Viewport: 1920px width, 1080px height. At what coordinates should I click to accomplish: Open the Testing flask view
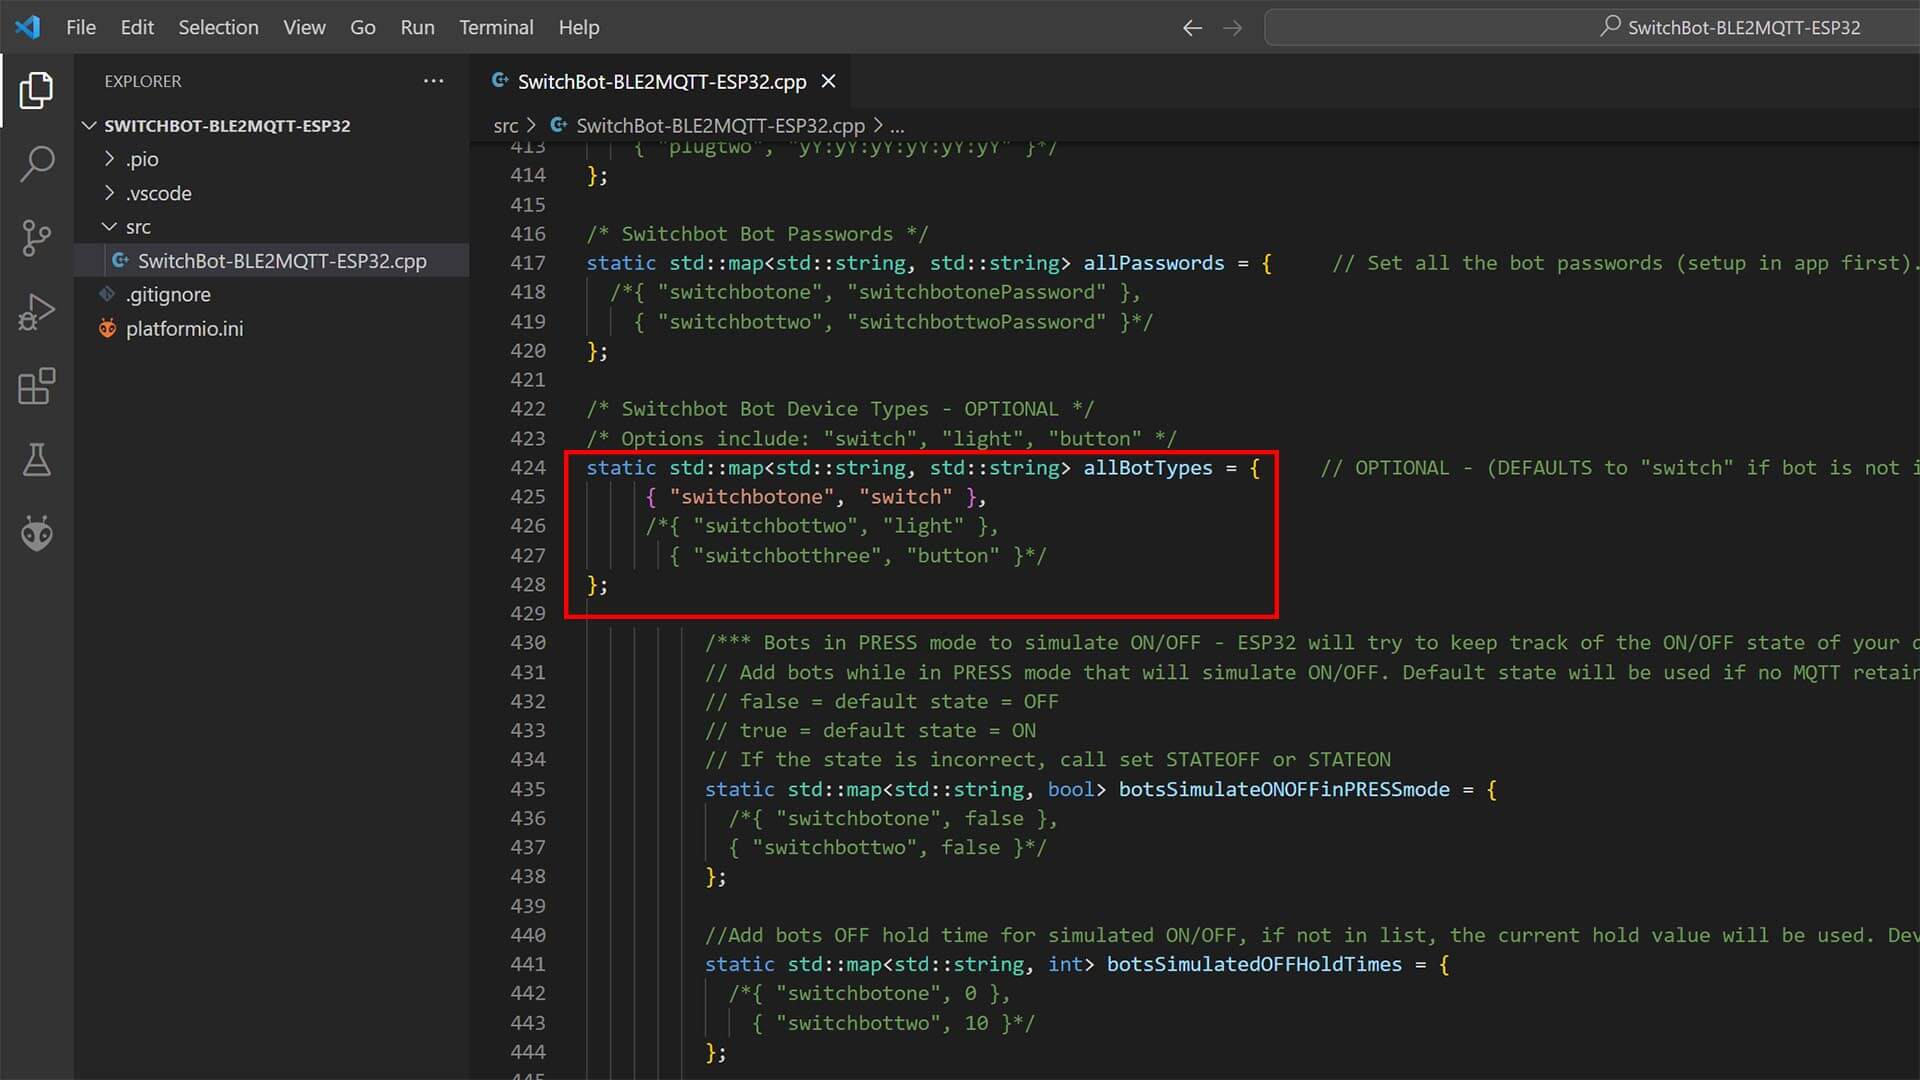click(36, 460)
